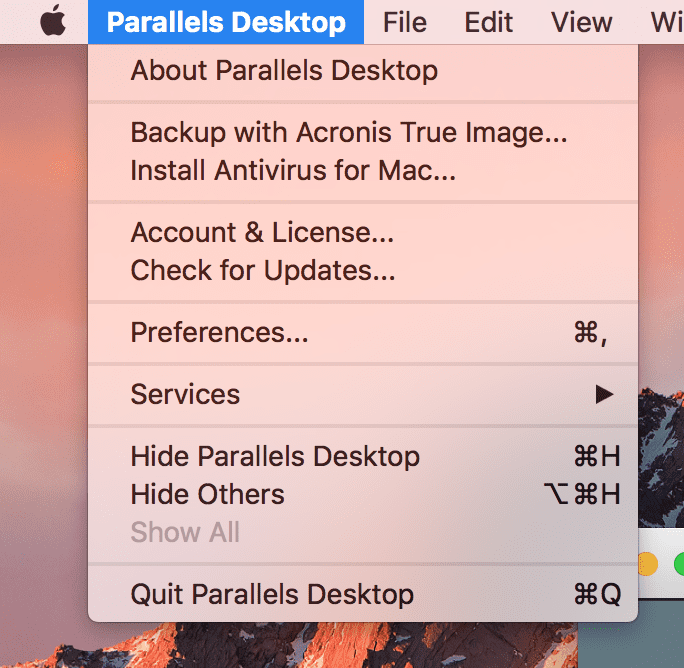Open the Apple menu
This screenshot has height=668, width=684.
coord(53,21)
